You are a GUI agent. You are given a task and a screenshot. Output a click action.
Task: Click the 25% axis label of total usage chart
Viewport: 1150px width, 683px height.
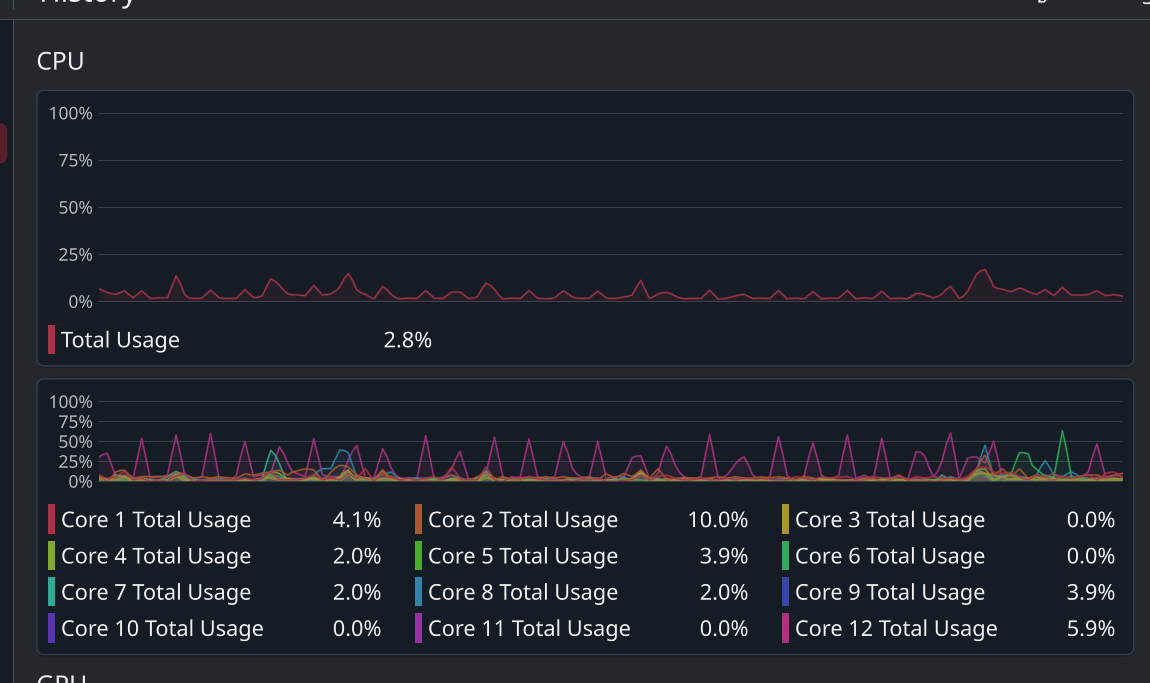tap(76, 255)
